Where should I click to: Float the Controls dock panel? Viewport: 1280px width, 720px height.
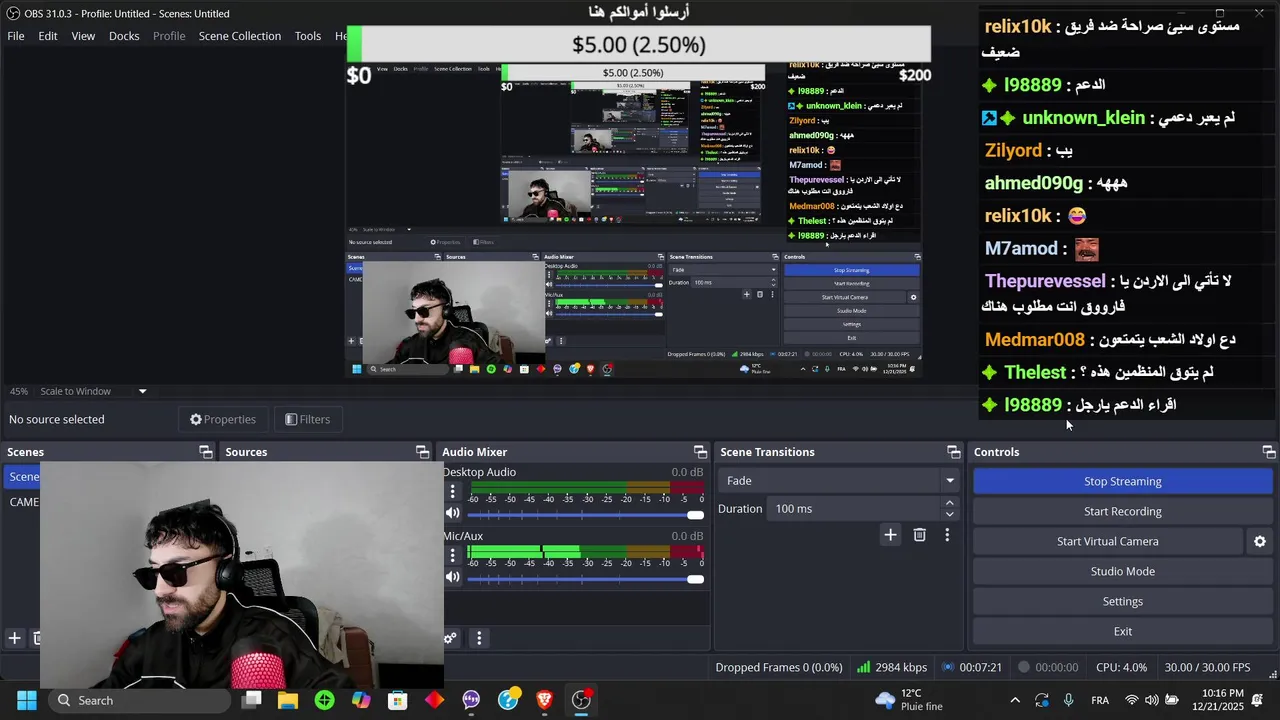point(1268,452)
